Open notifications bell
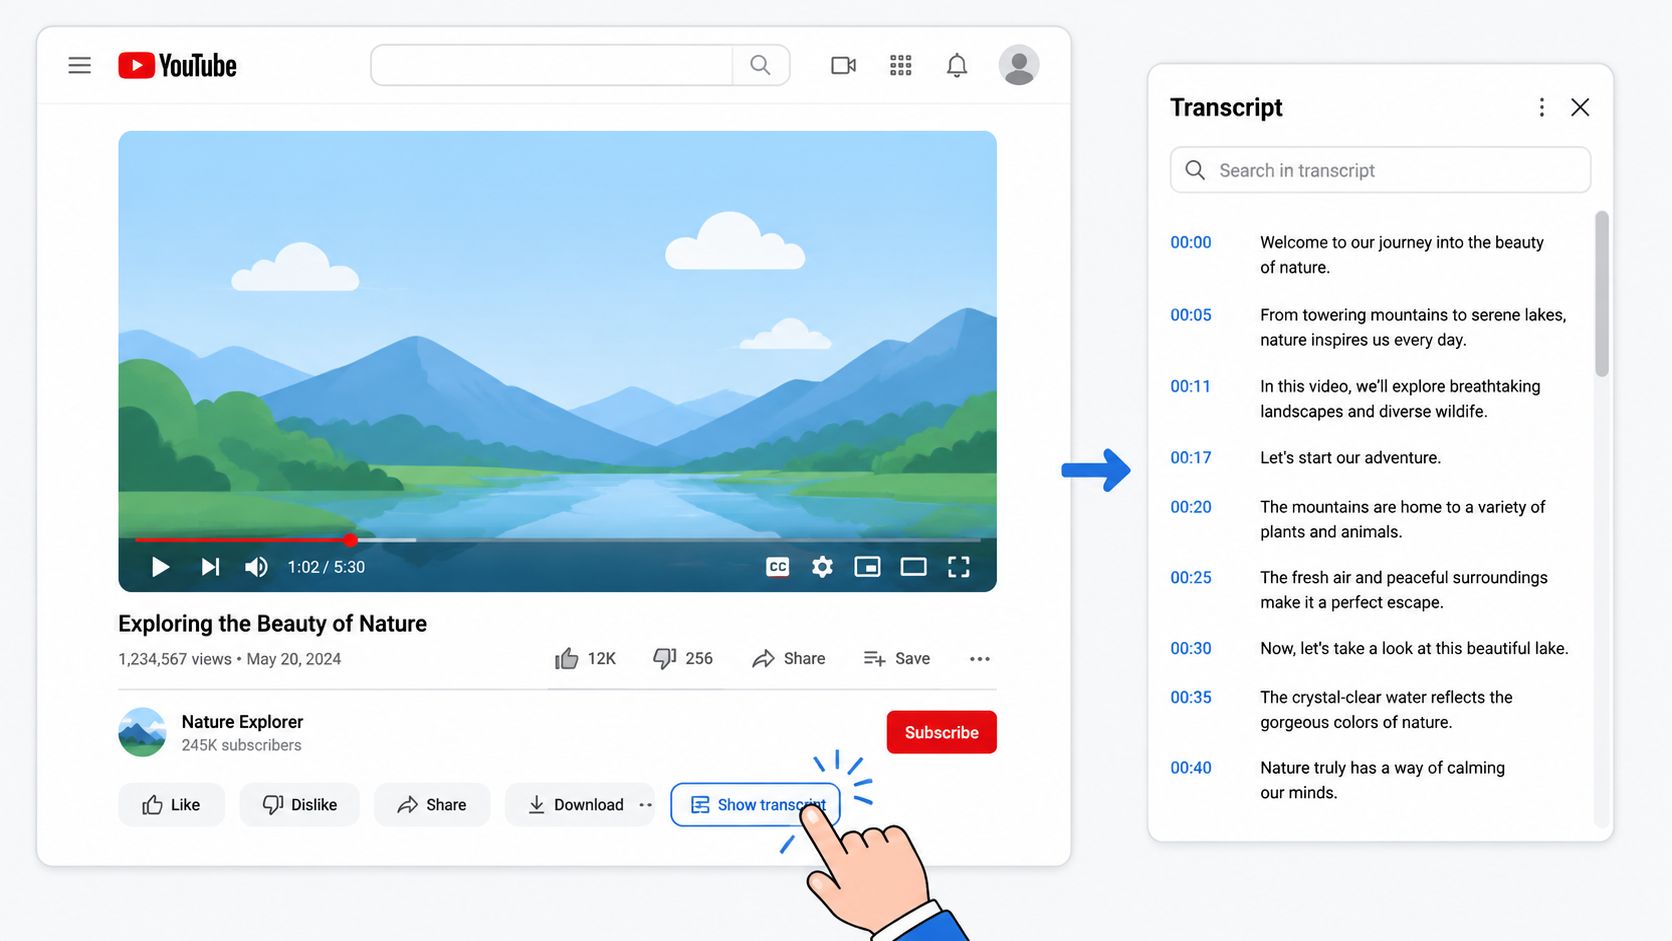The width and height of the screenshot is (1672, 941). click(x=957, y=66)
